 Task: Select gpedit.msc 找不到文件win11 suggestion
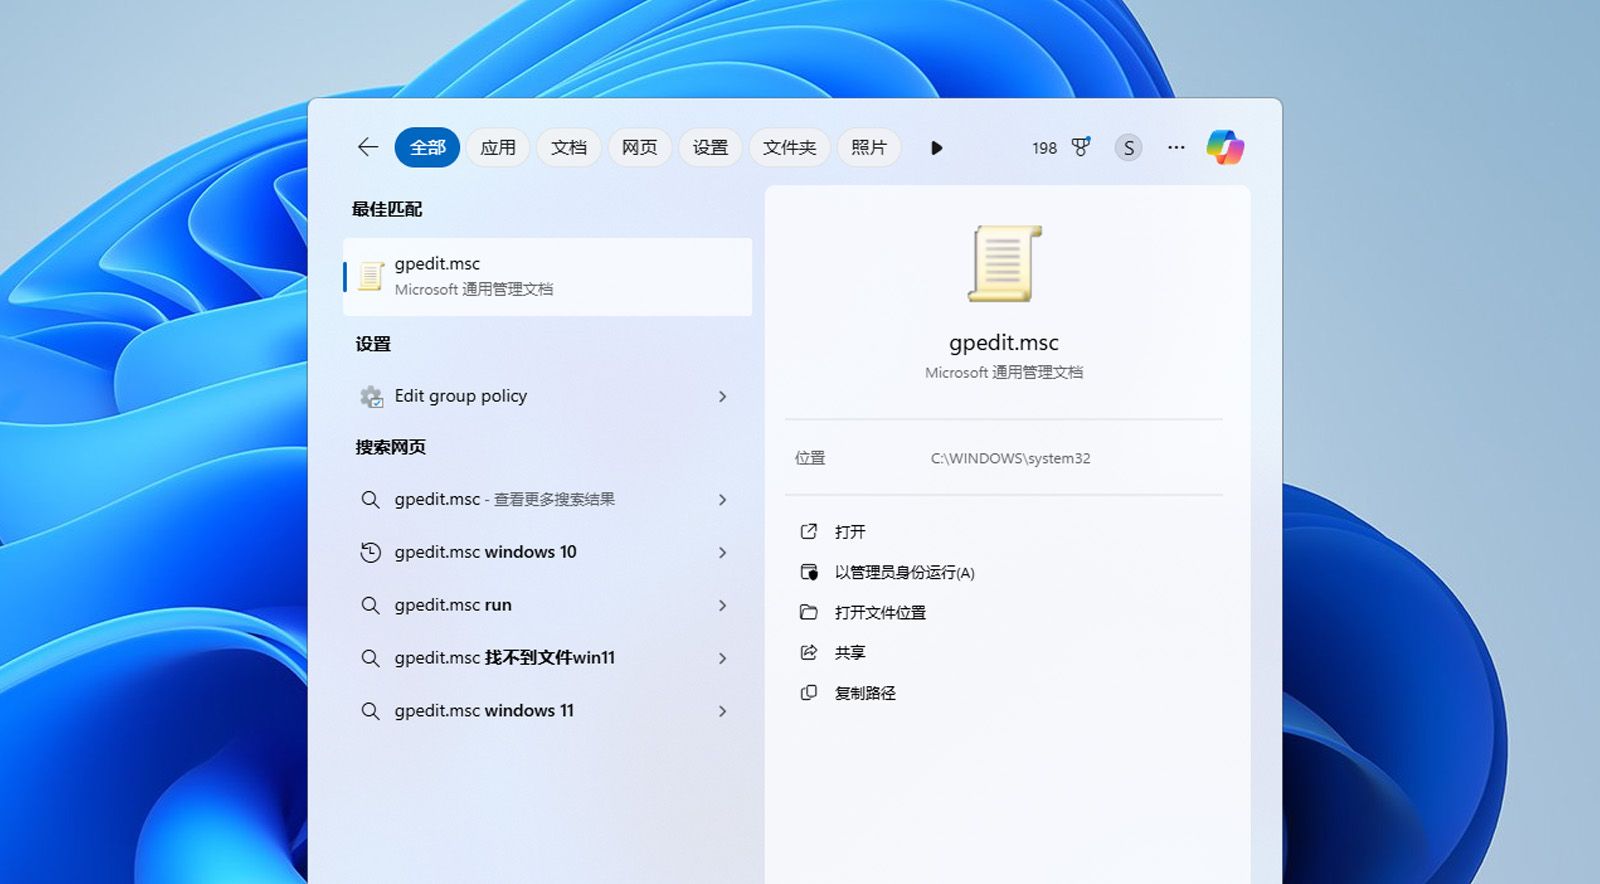[547, 658]
